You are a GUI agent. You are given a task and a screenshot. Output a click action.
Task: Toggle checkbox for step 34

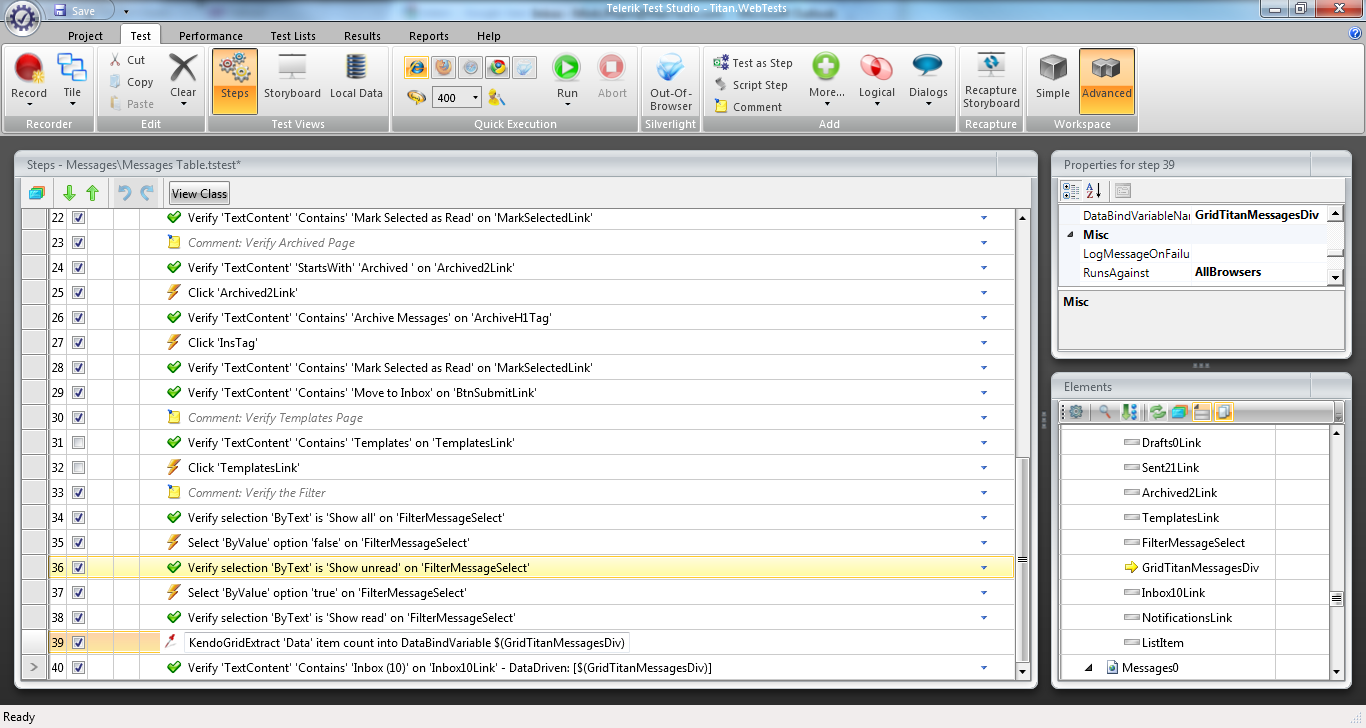[78, 518]
